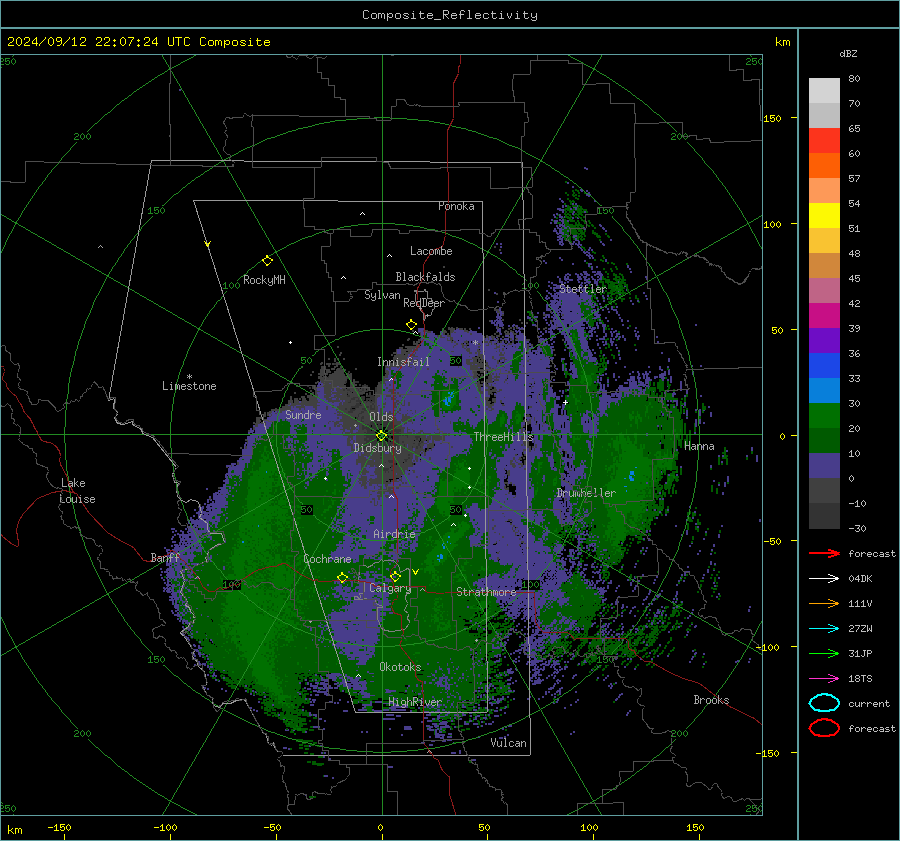The image size is (900, 841).
Task: Click the Didsbury town label
Action: [377, 448]
